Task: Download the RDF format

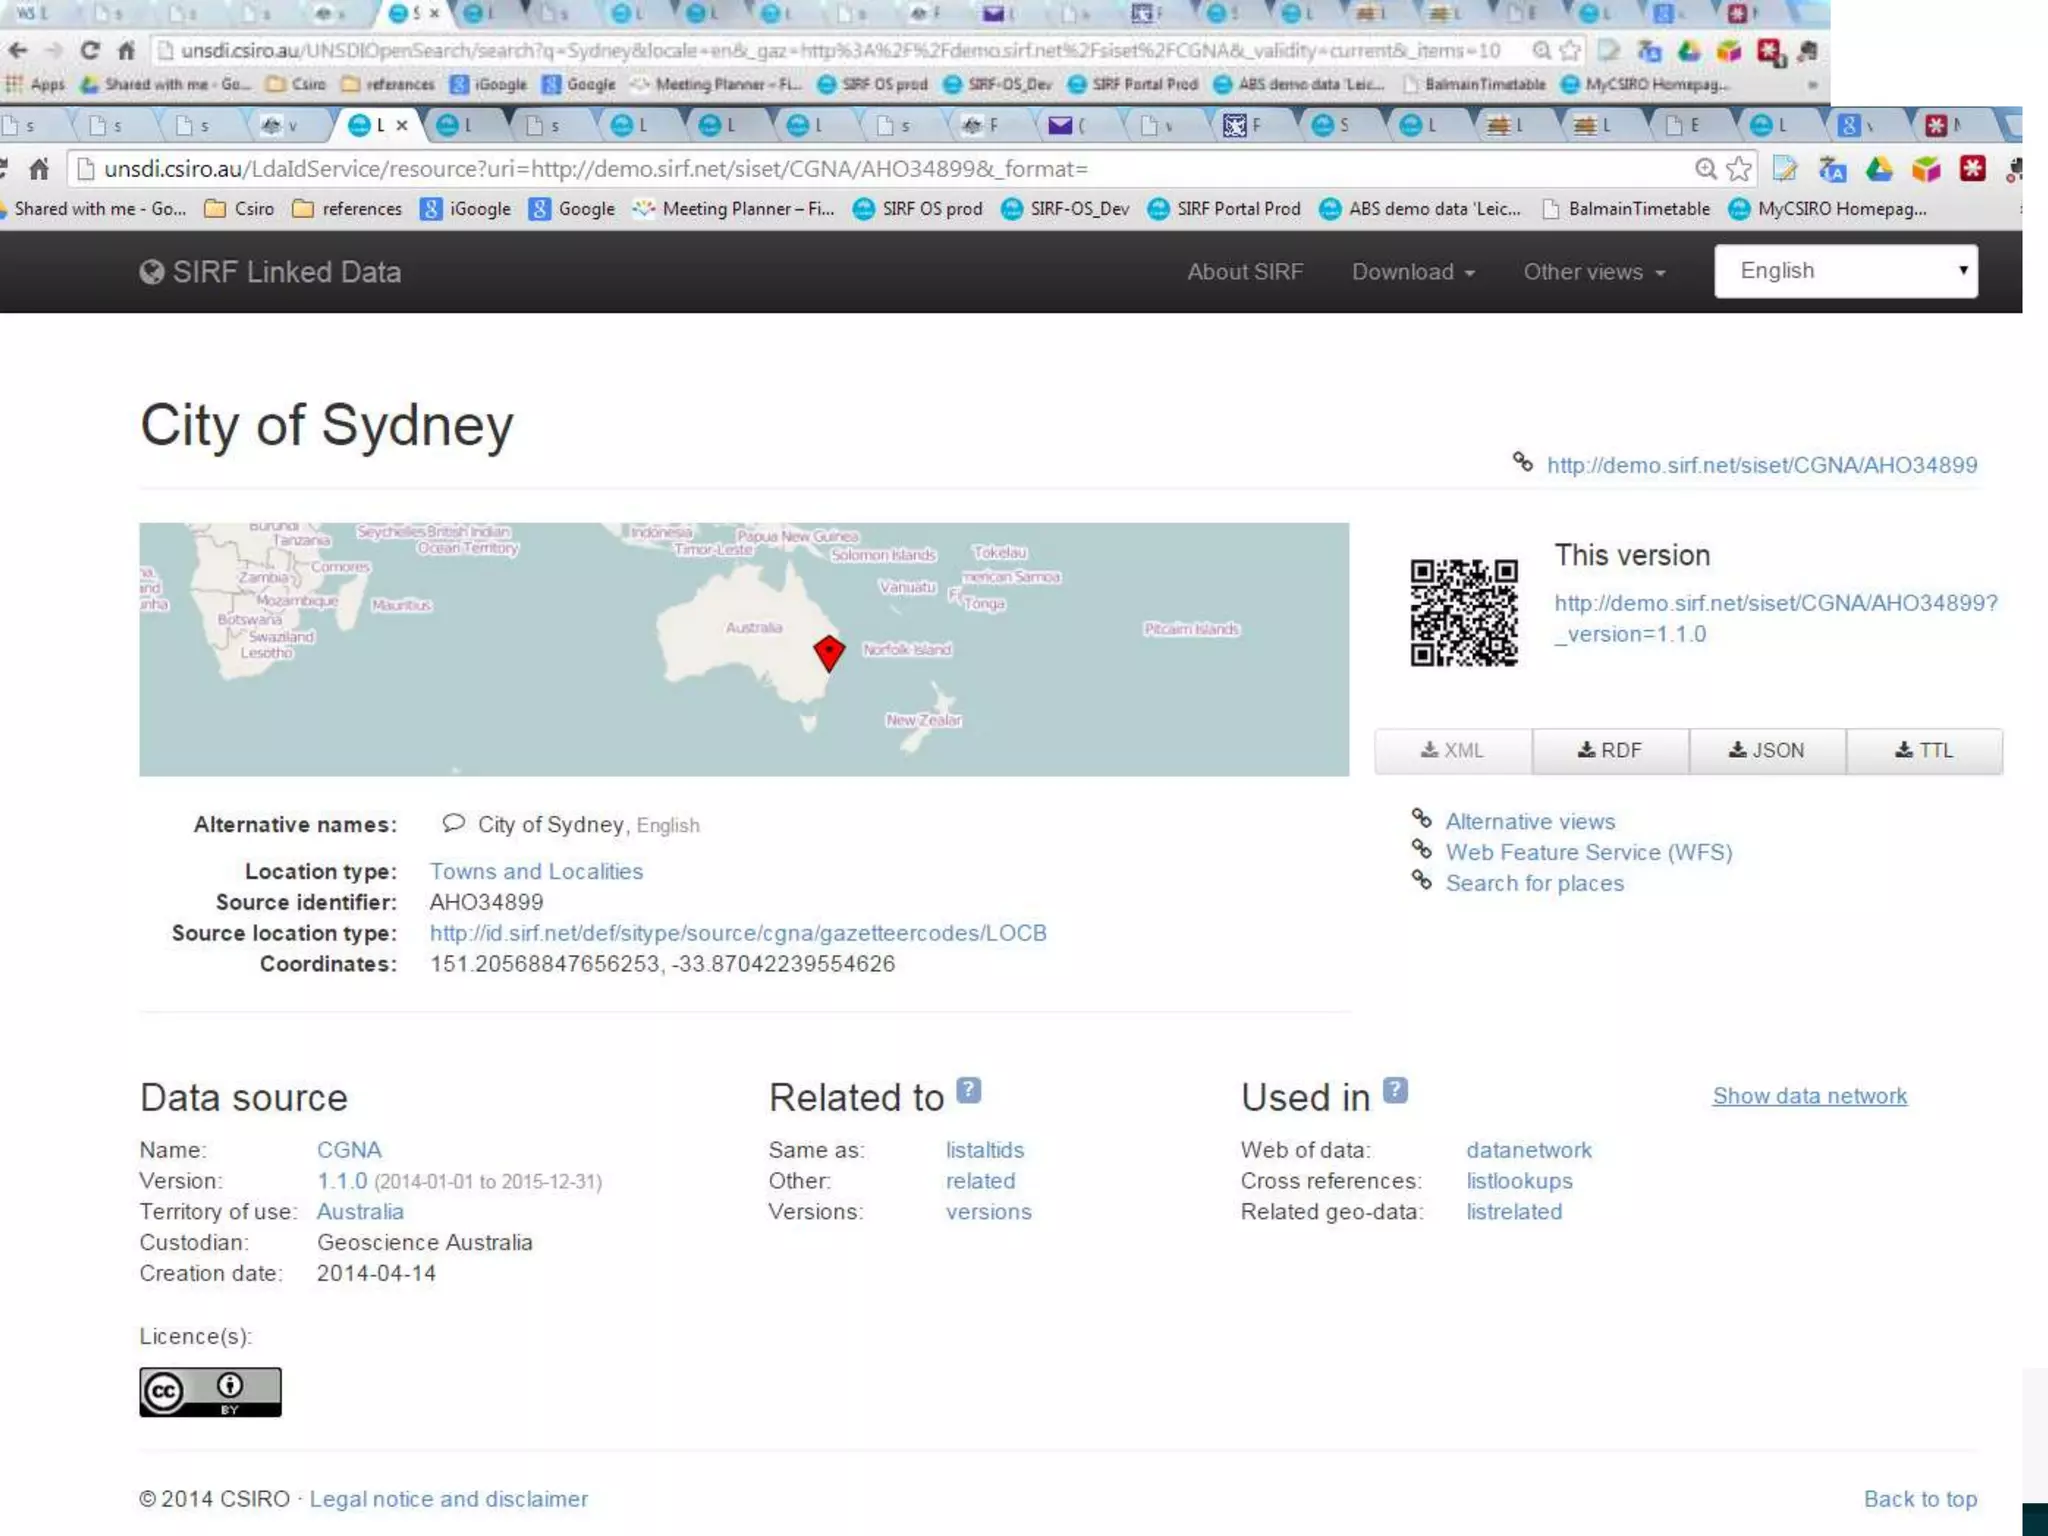Action: [x=1610, y=751]
